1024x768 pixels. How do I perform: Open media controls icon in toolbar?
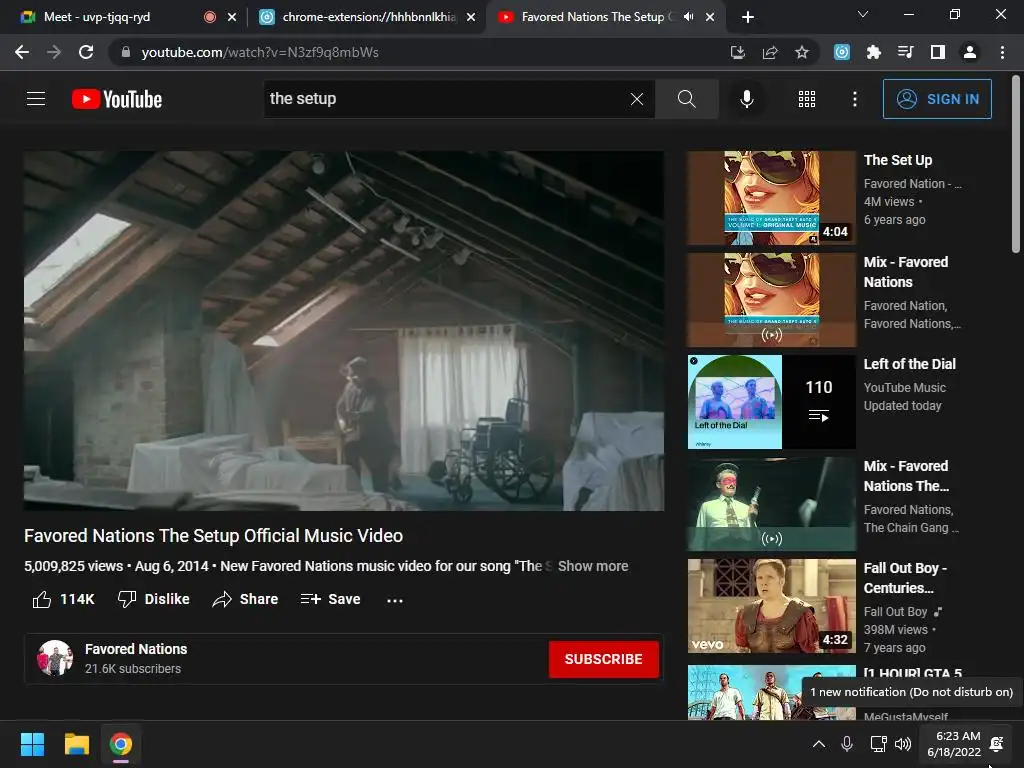[x=906, y=52]
